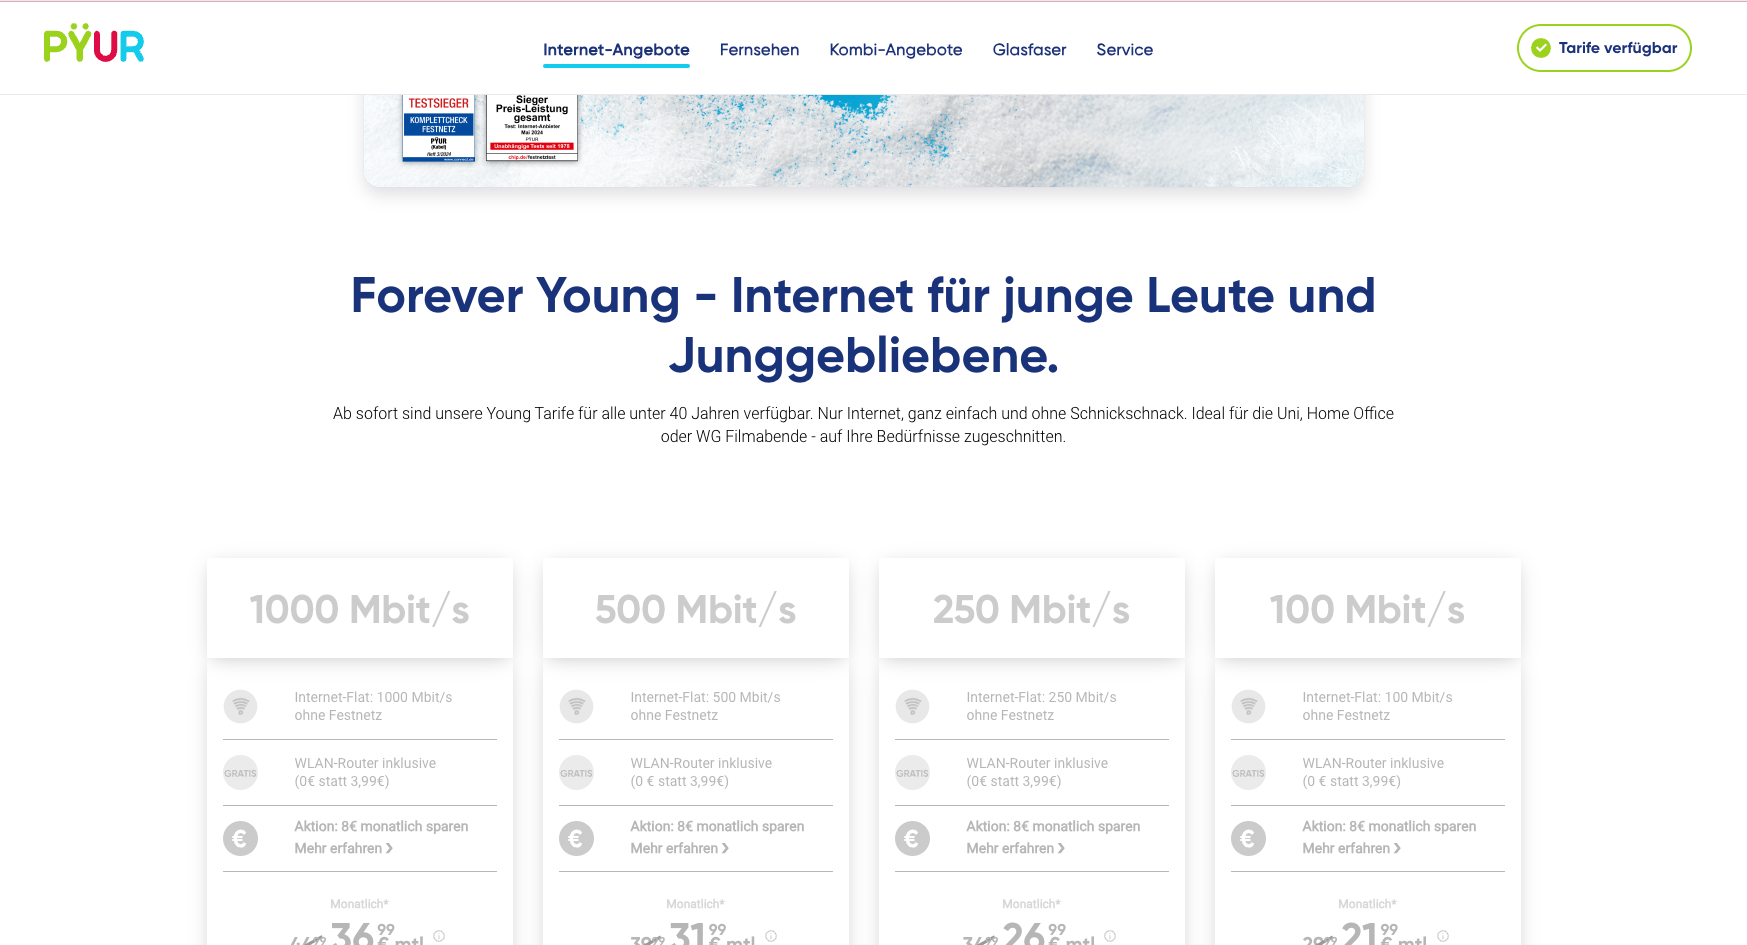Click 'Aktion: 8€ monatlich sparen' in 1000 Mbit/s card
This screenshot has width=1747, height=945.
click(381, 826)
